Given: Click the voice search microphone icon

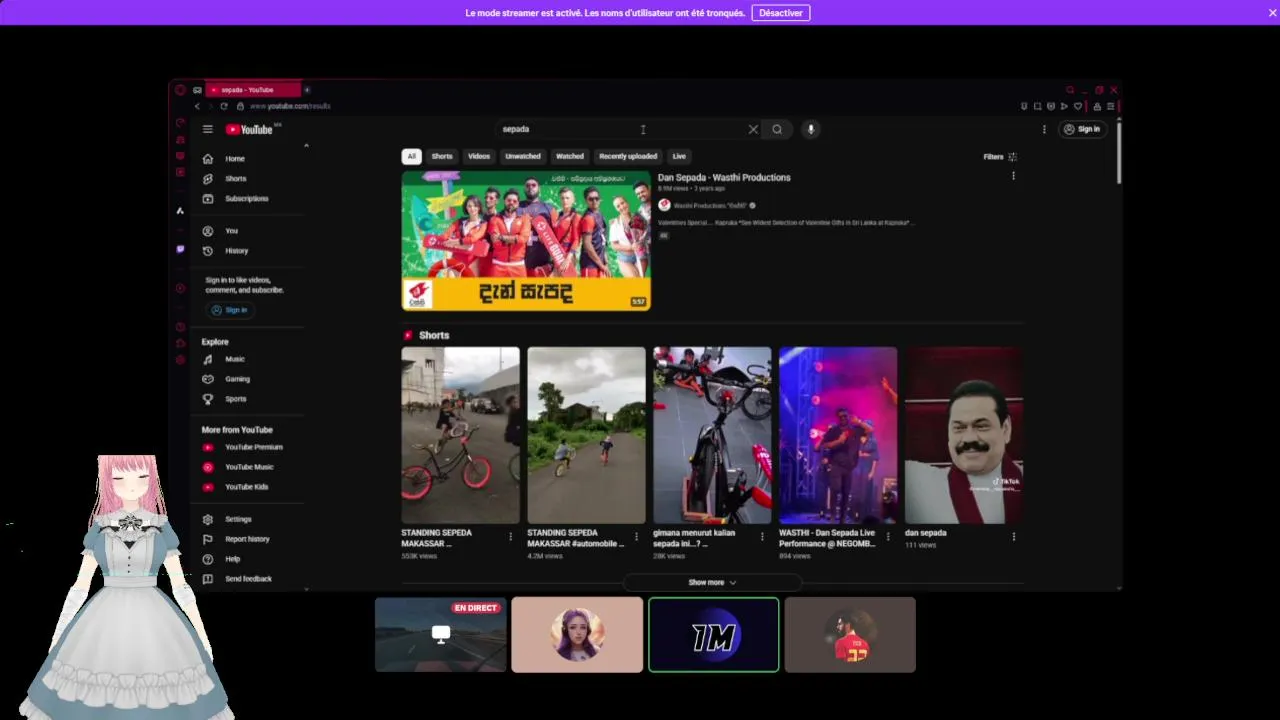Looking at the screenshot, I should tap(811, 129).
